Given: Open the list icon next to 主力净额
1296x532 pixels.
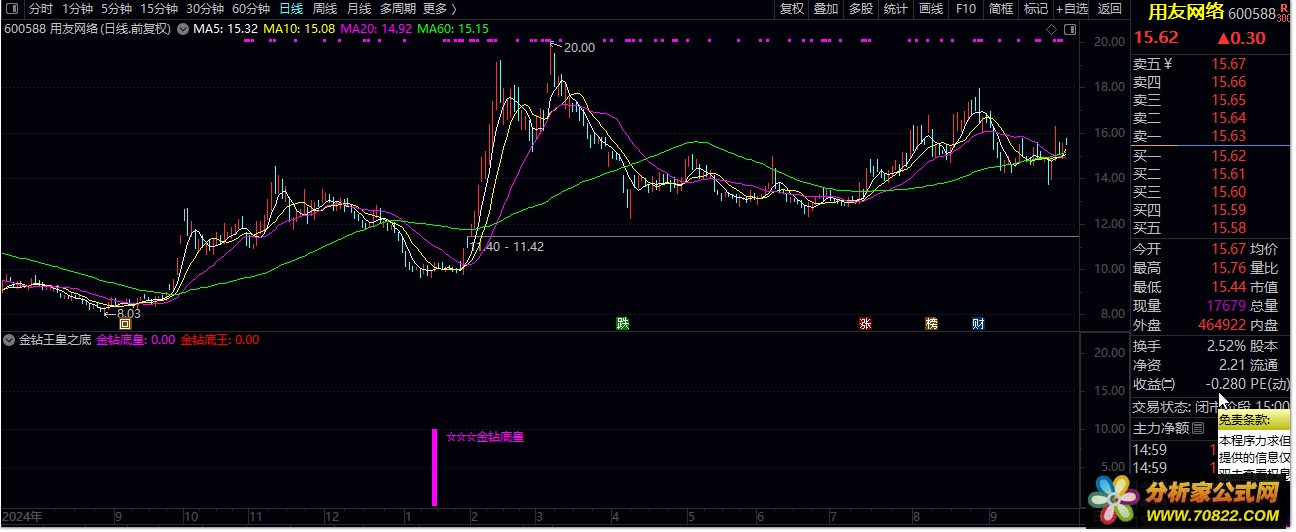Looking at the screenshot, I should coord(1199,428).
